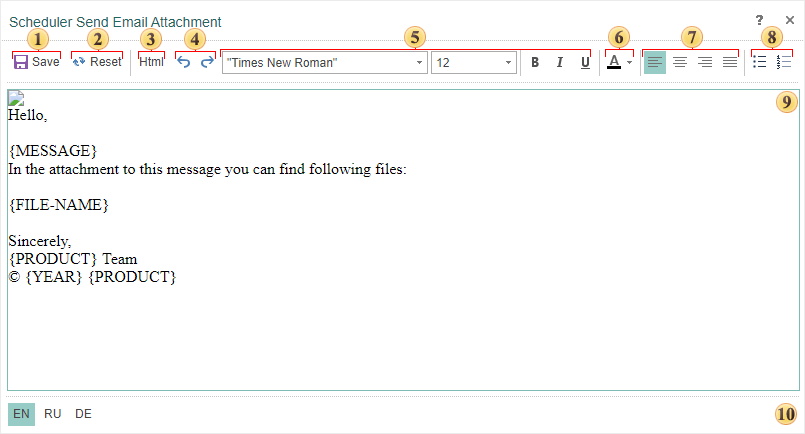Viewport: 805px width, 434px height.
Task: Insert a bulleted list
Action: click(x=759, y=63)
